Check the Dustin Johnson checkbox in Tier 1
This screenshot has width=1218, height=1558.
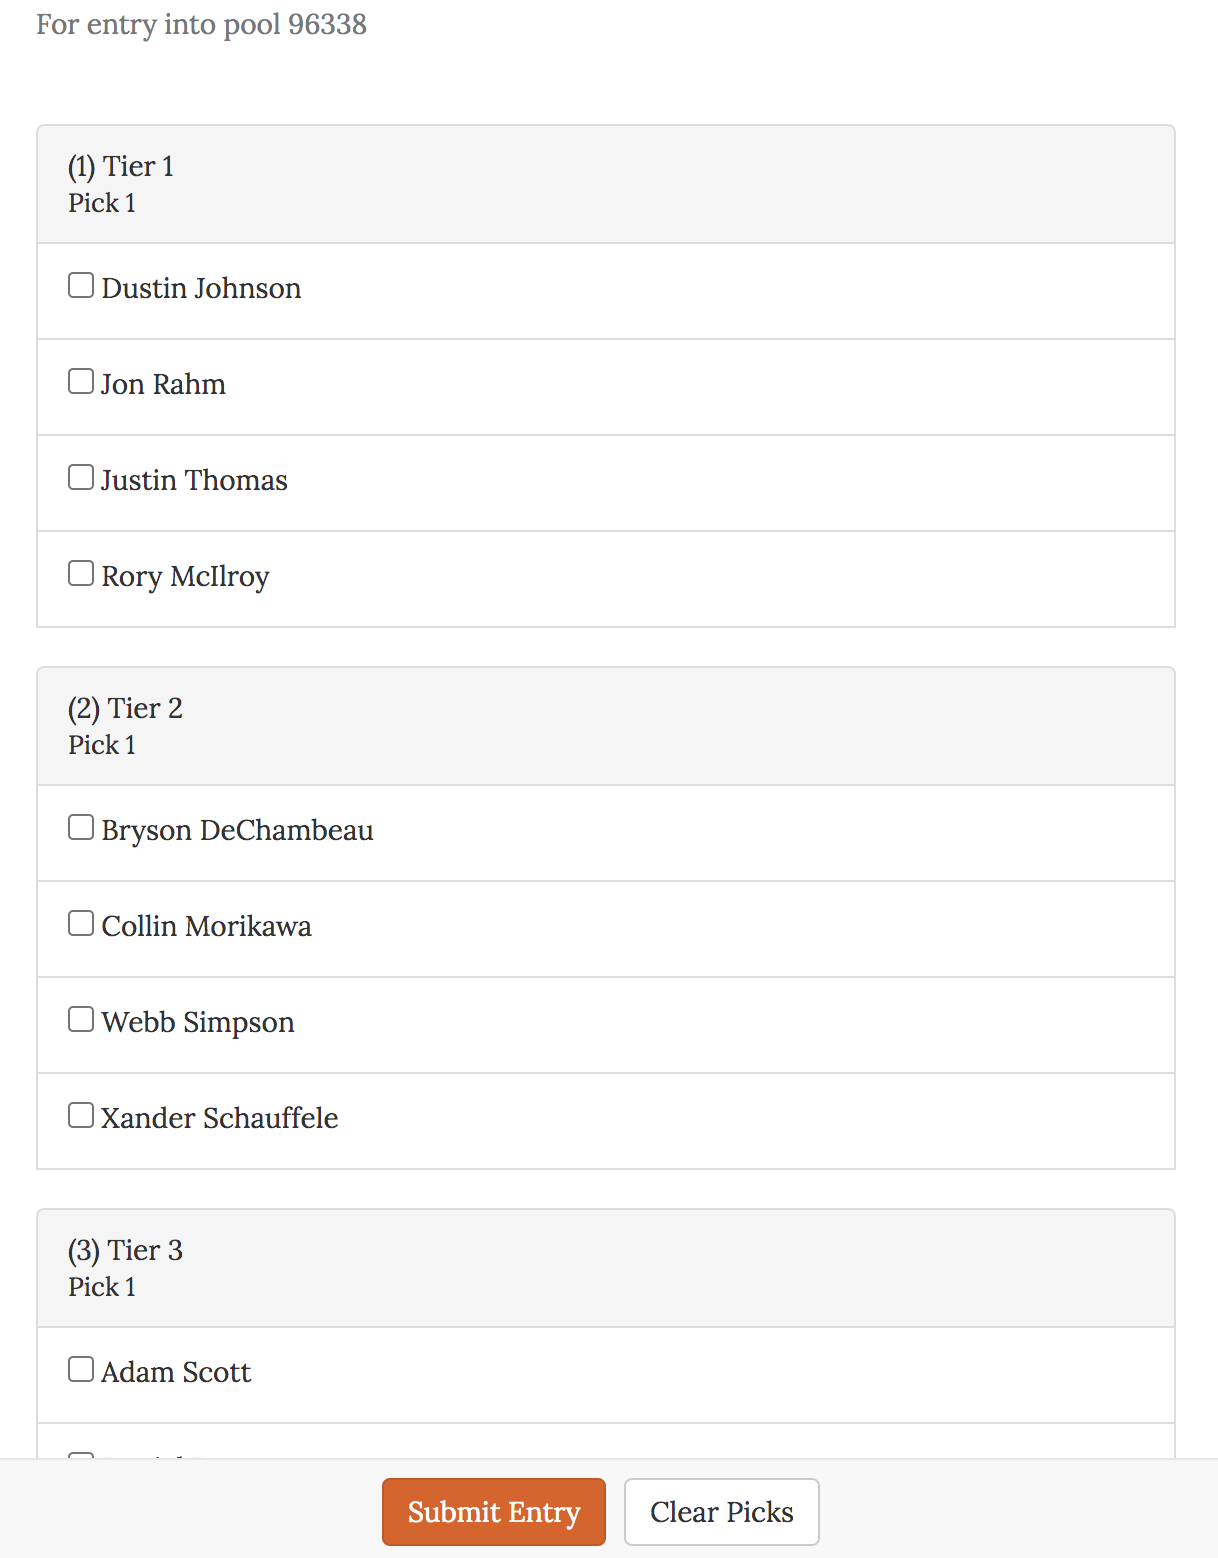pos(80,285)
